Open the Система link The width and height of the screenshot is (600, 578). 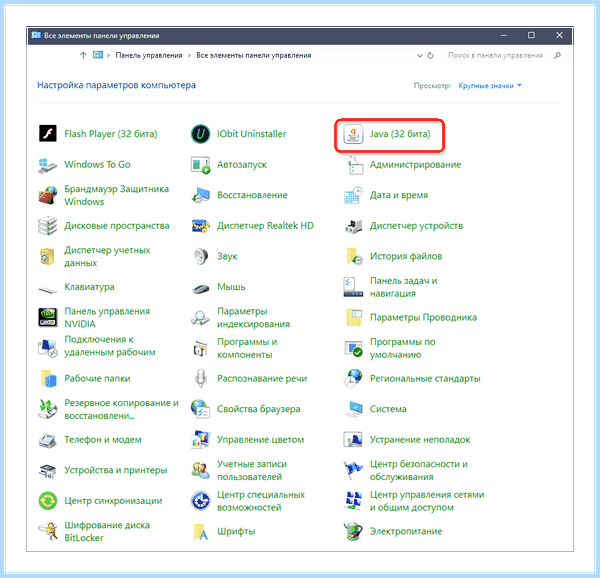click(388, 409)
